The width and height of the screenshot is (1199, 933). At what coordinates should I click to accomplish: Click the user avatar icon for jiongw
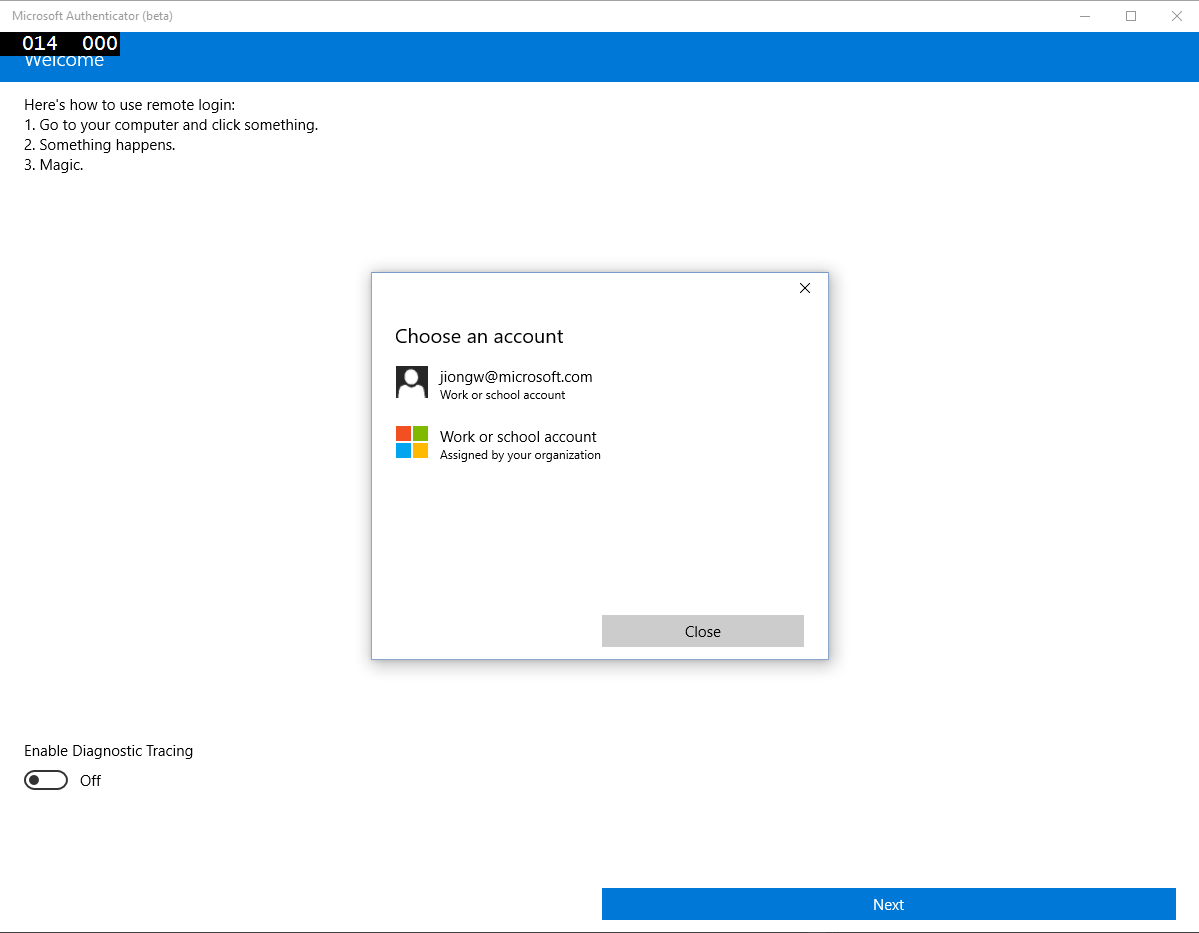[x=411, y=382]
